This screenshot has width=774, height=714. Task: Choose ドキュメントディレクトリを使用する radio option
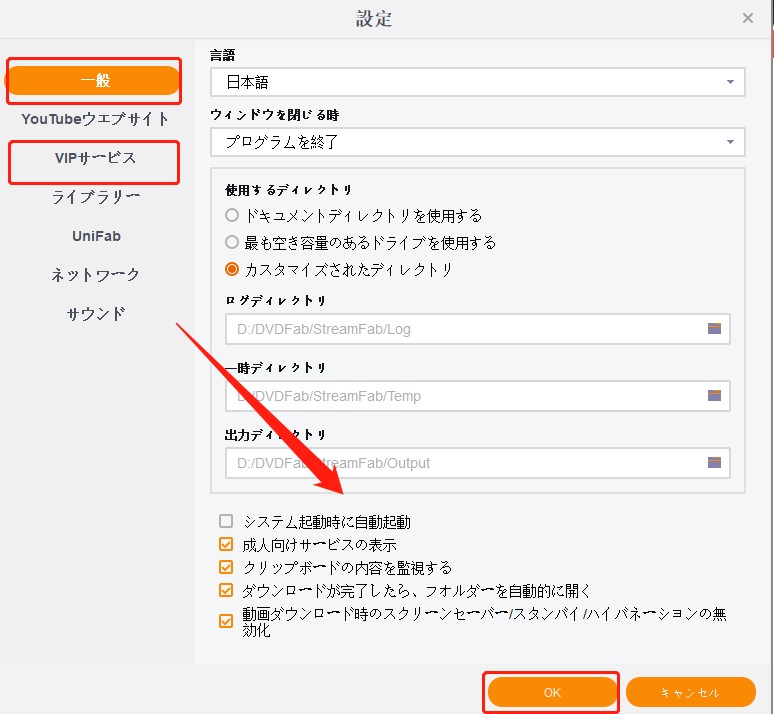tap(232, 215)
